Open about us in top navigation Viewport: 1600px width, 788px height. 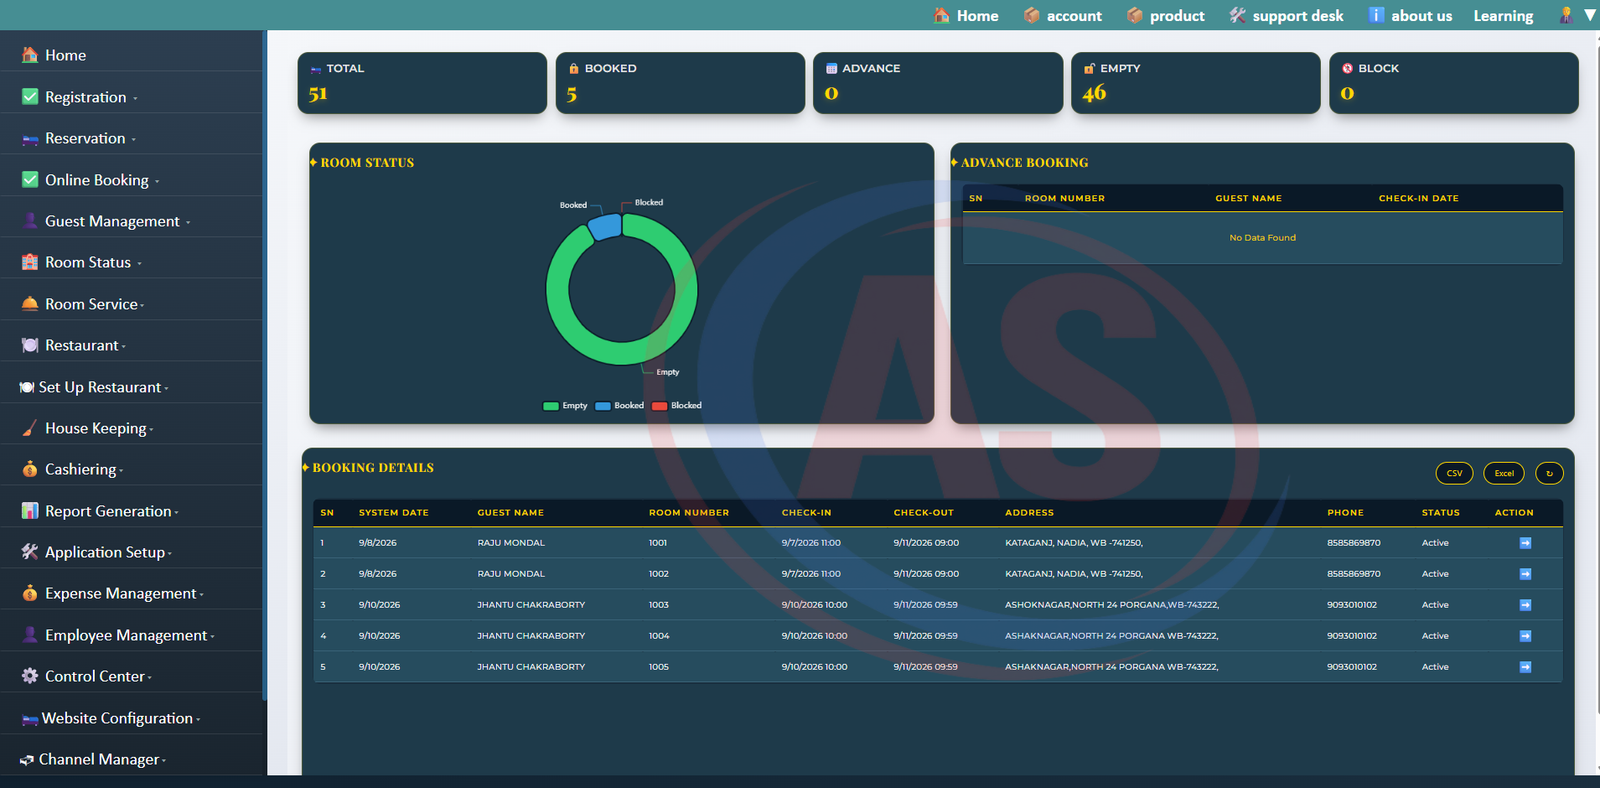pos(1410,16)
